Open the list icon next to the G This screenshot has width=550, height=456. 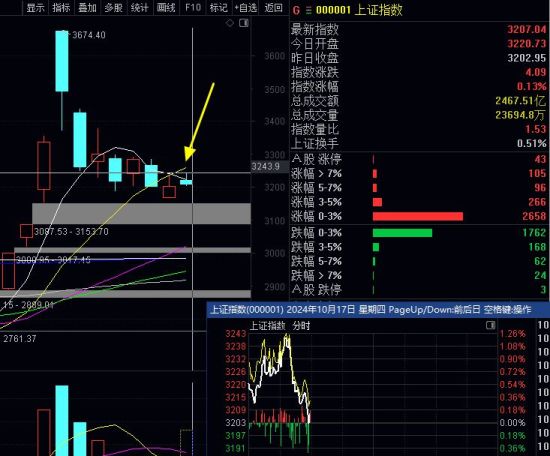point(309,11)
